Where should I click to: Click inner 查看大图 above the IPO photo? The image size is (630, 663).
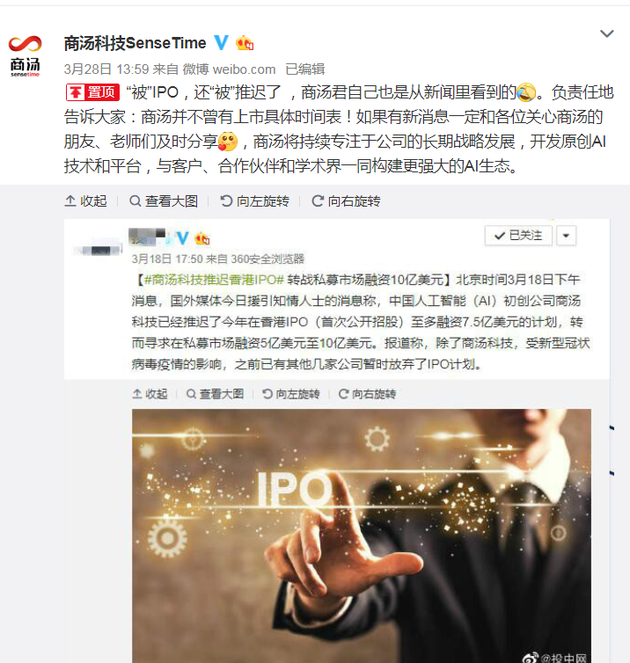215,394
